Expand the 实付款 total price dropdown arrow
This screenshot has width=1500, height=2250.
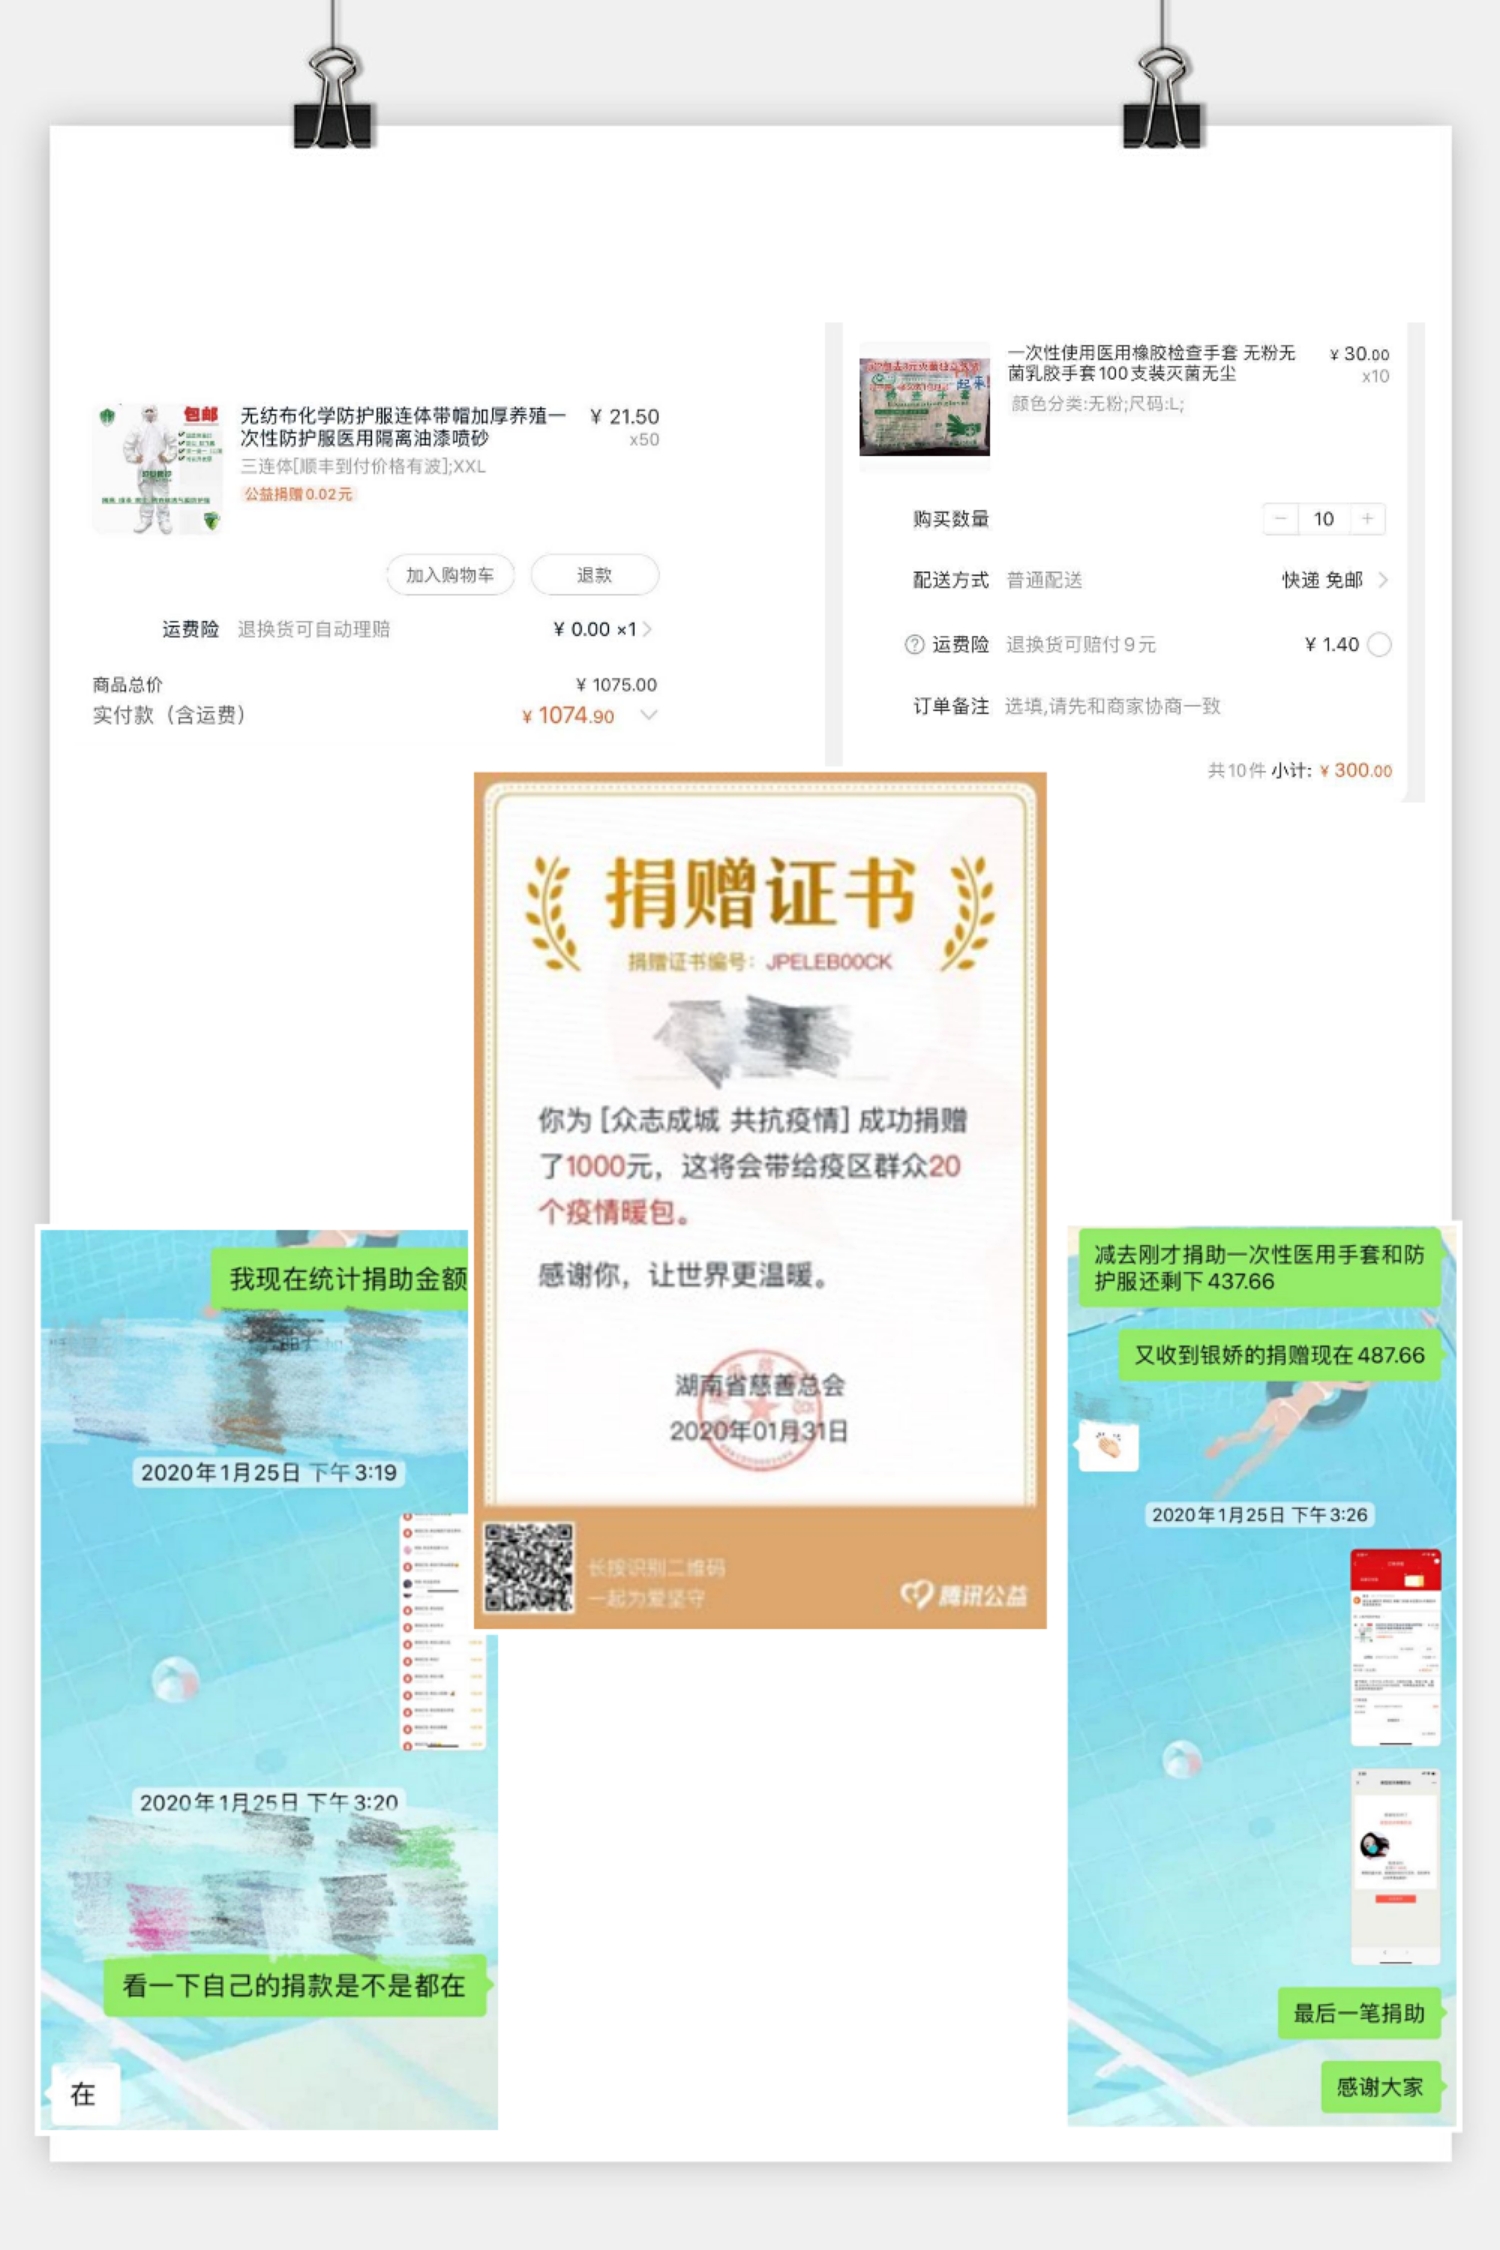649,715
